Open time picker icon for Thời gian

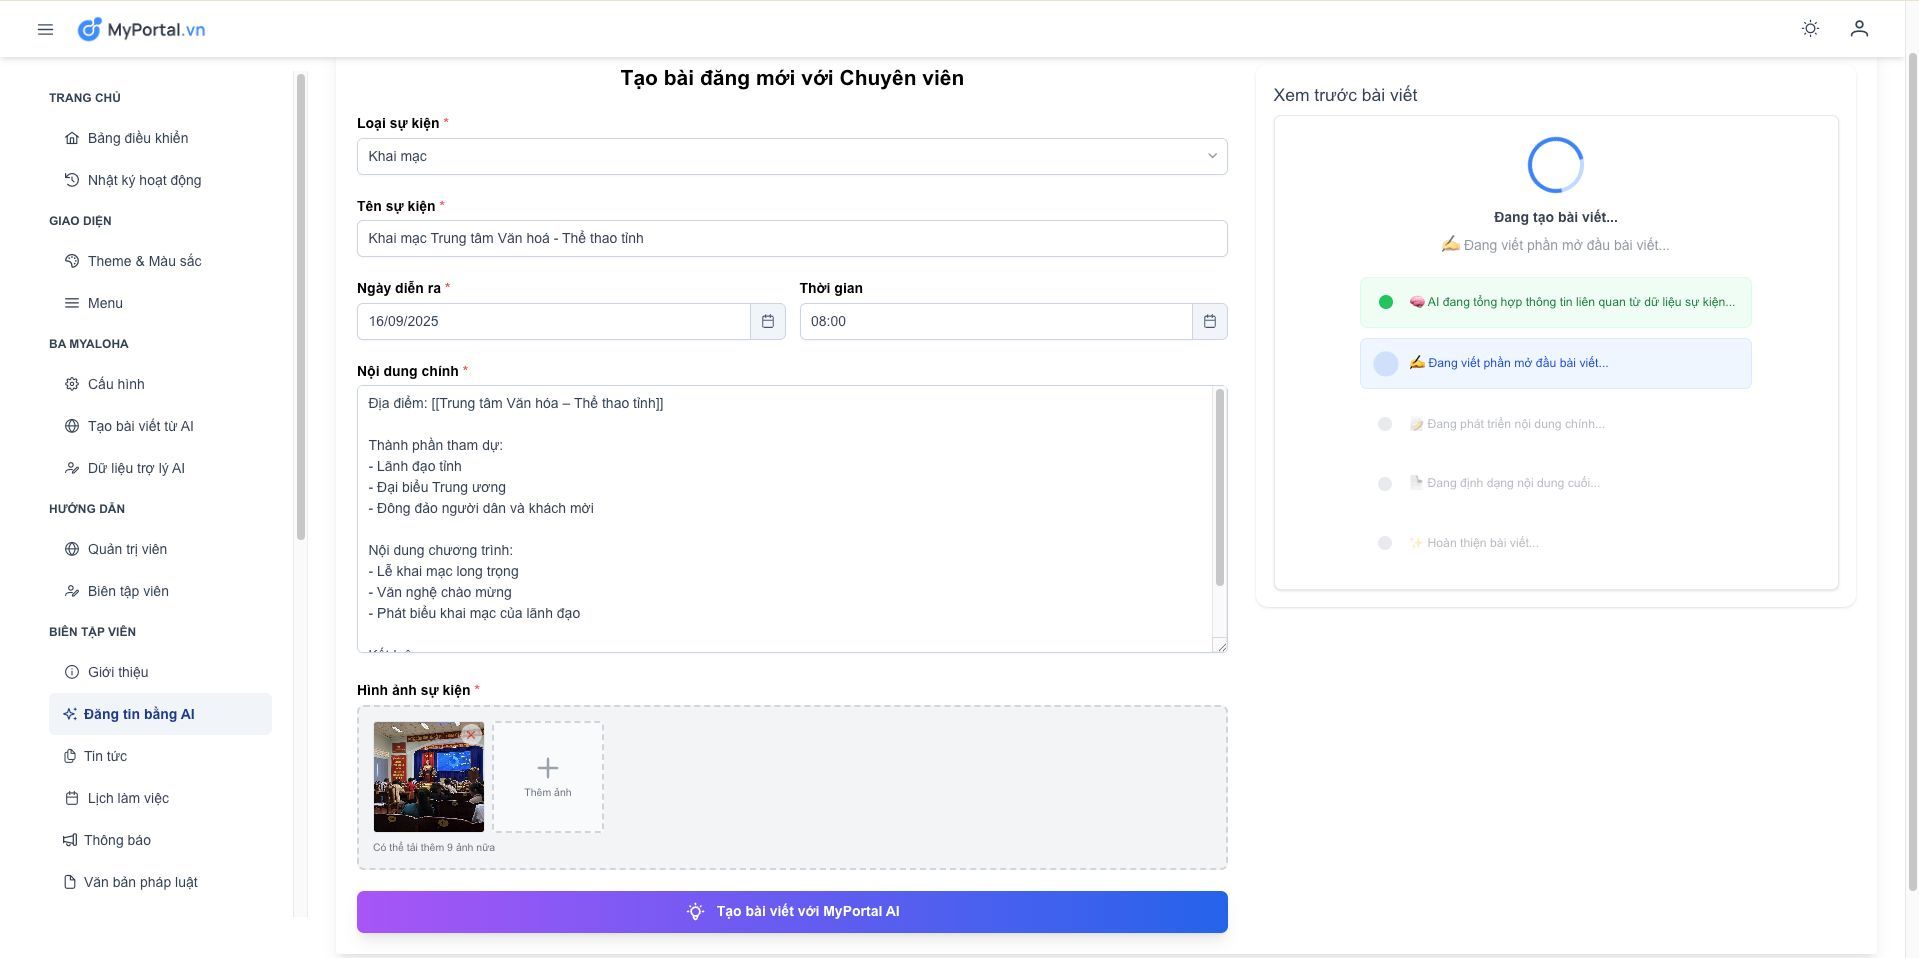[x=1210, y=321]
